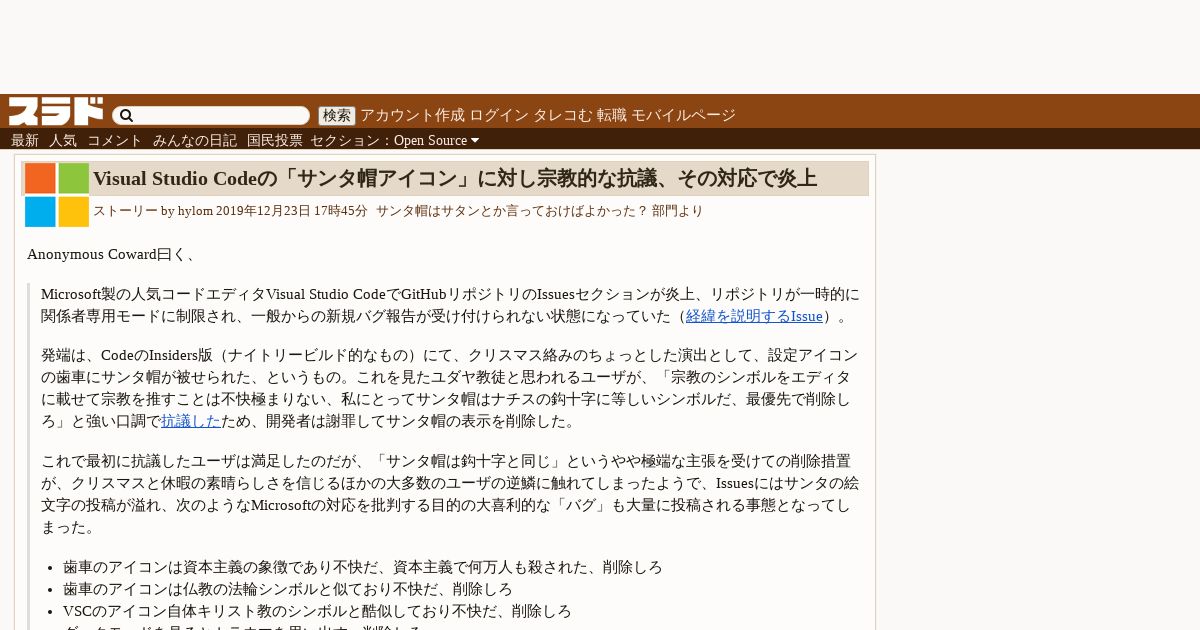Click the bullet 'VSCのアイコン自体キリスト教のシンボルと酷似'
This screenshot has height=630, width=1200.
pos(250,611)
